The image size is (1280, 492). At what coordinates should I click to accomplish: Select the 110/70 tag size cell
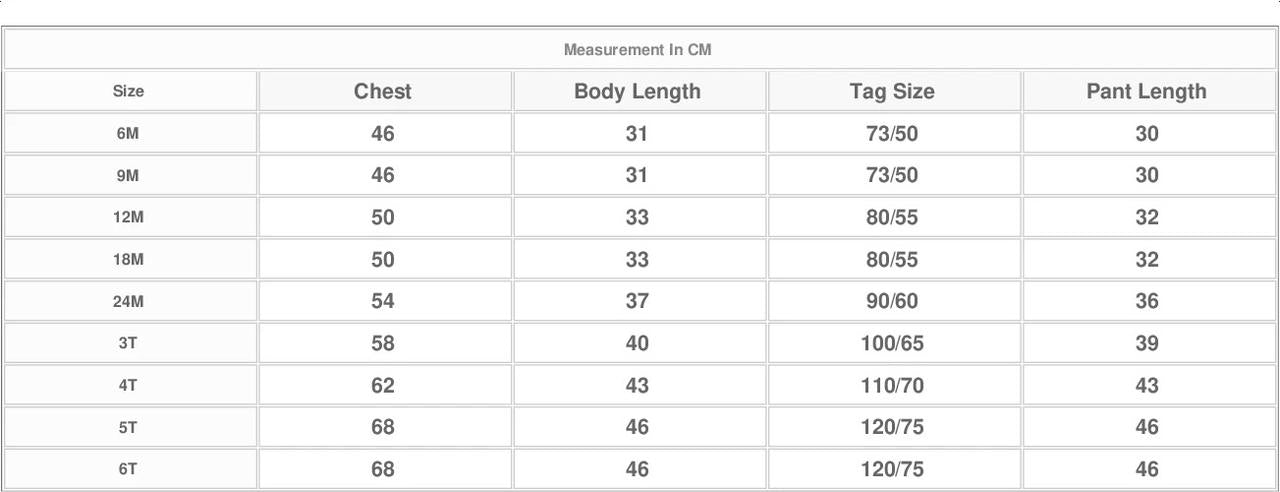(x=892, y=385)
